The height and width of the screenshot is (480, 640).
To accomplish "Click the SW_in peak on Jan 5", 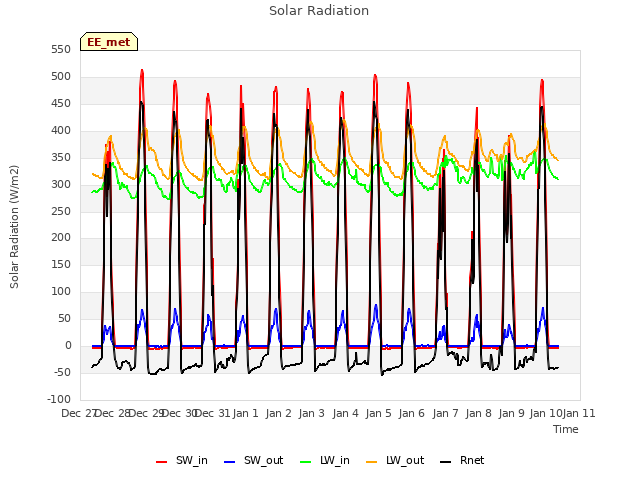I will coord(375,75).
